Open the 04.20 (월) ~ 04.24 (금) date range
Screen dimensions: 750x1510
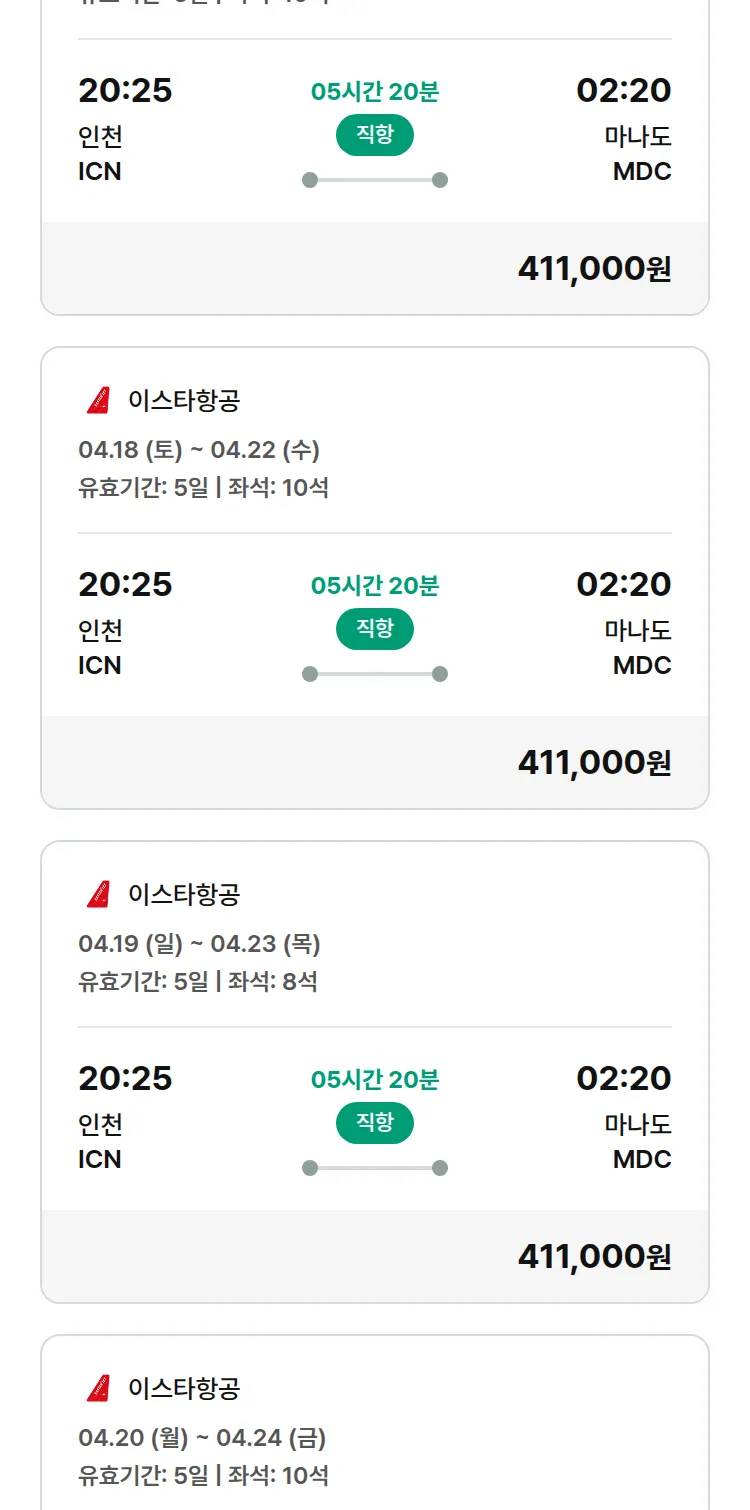coord(202,1438)
